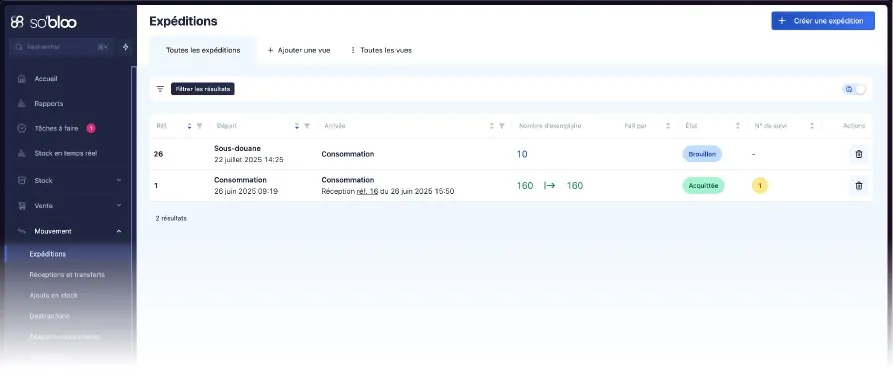Click the Tâches à faire check icon
This screenshot has height=387, width=893.
coord(22,129)
